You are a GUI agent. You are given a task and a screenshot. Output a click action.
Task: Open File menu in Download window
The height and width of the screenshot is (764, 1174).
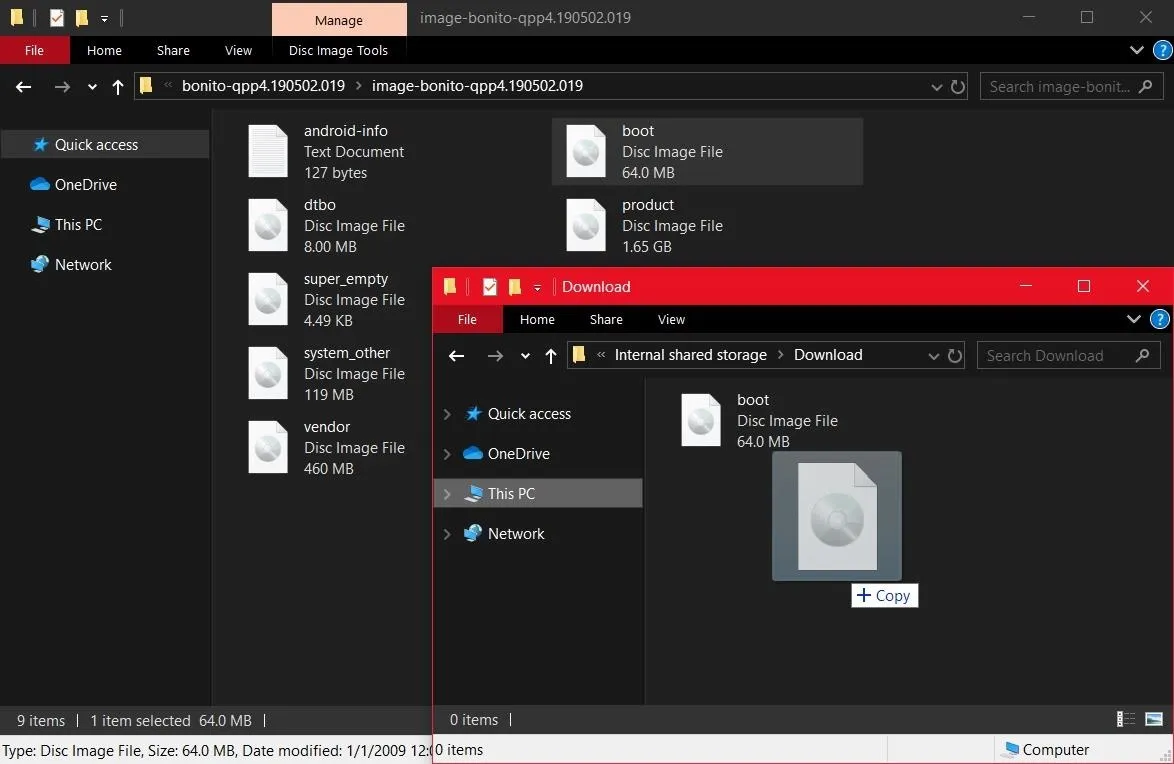point(467,319)
